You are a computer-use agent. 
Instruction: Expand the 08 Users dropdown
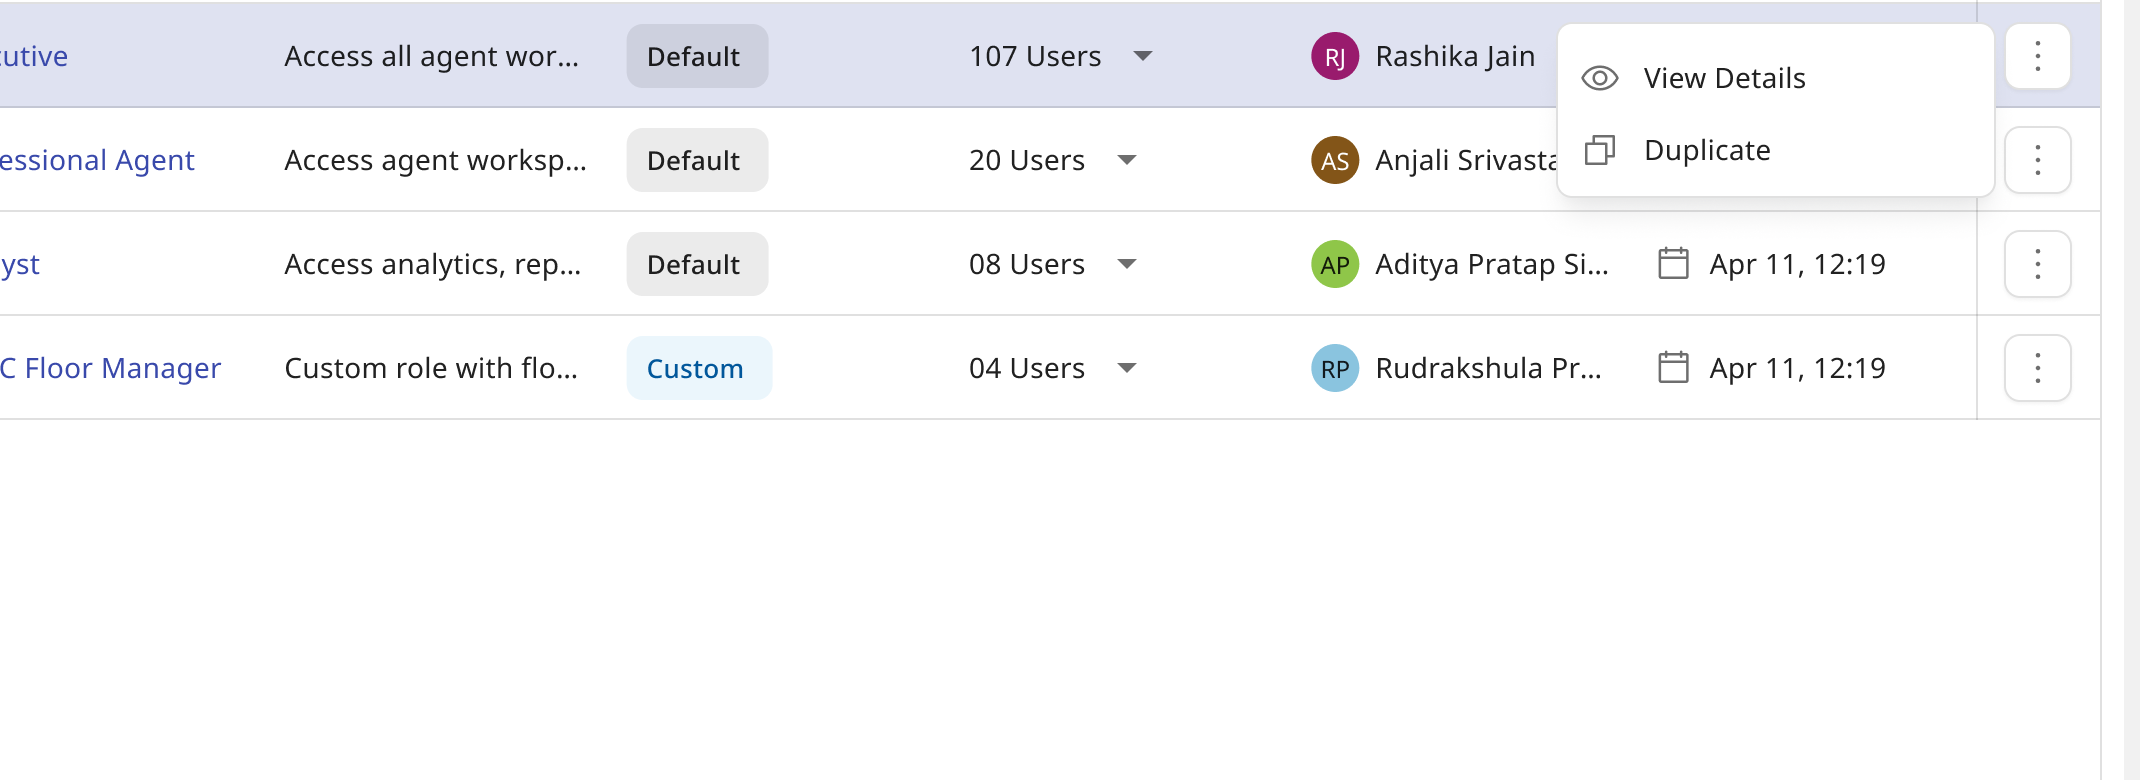pos(1127,264)
